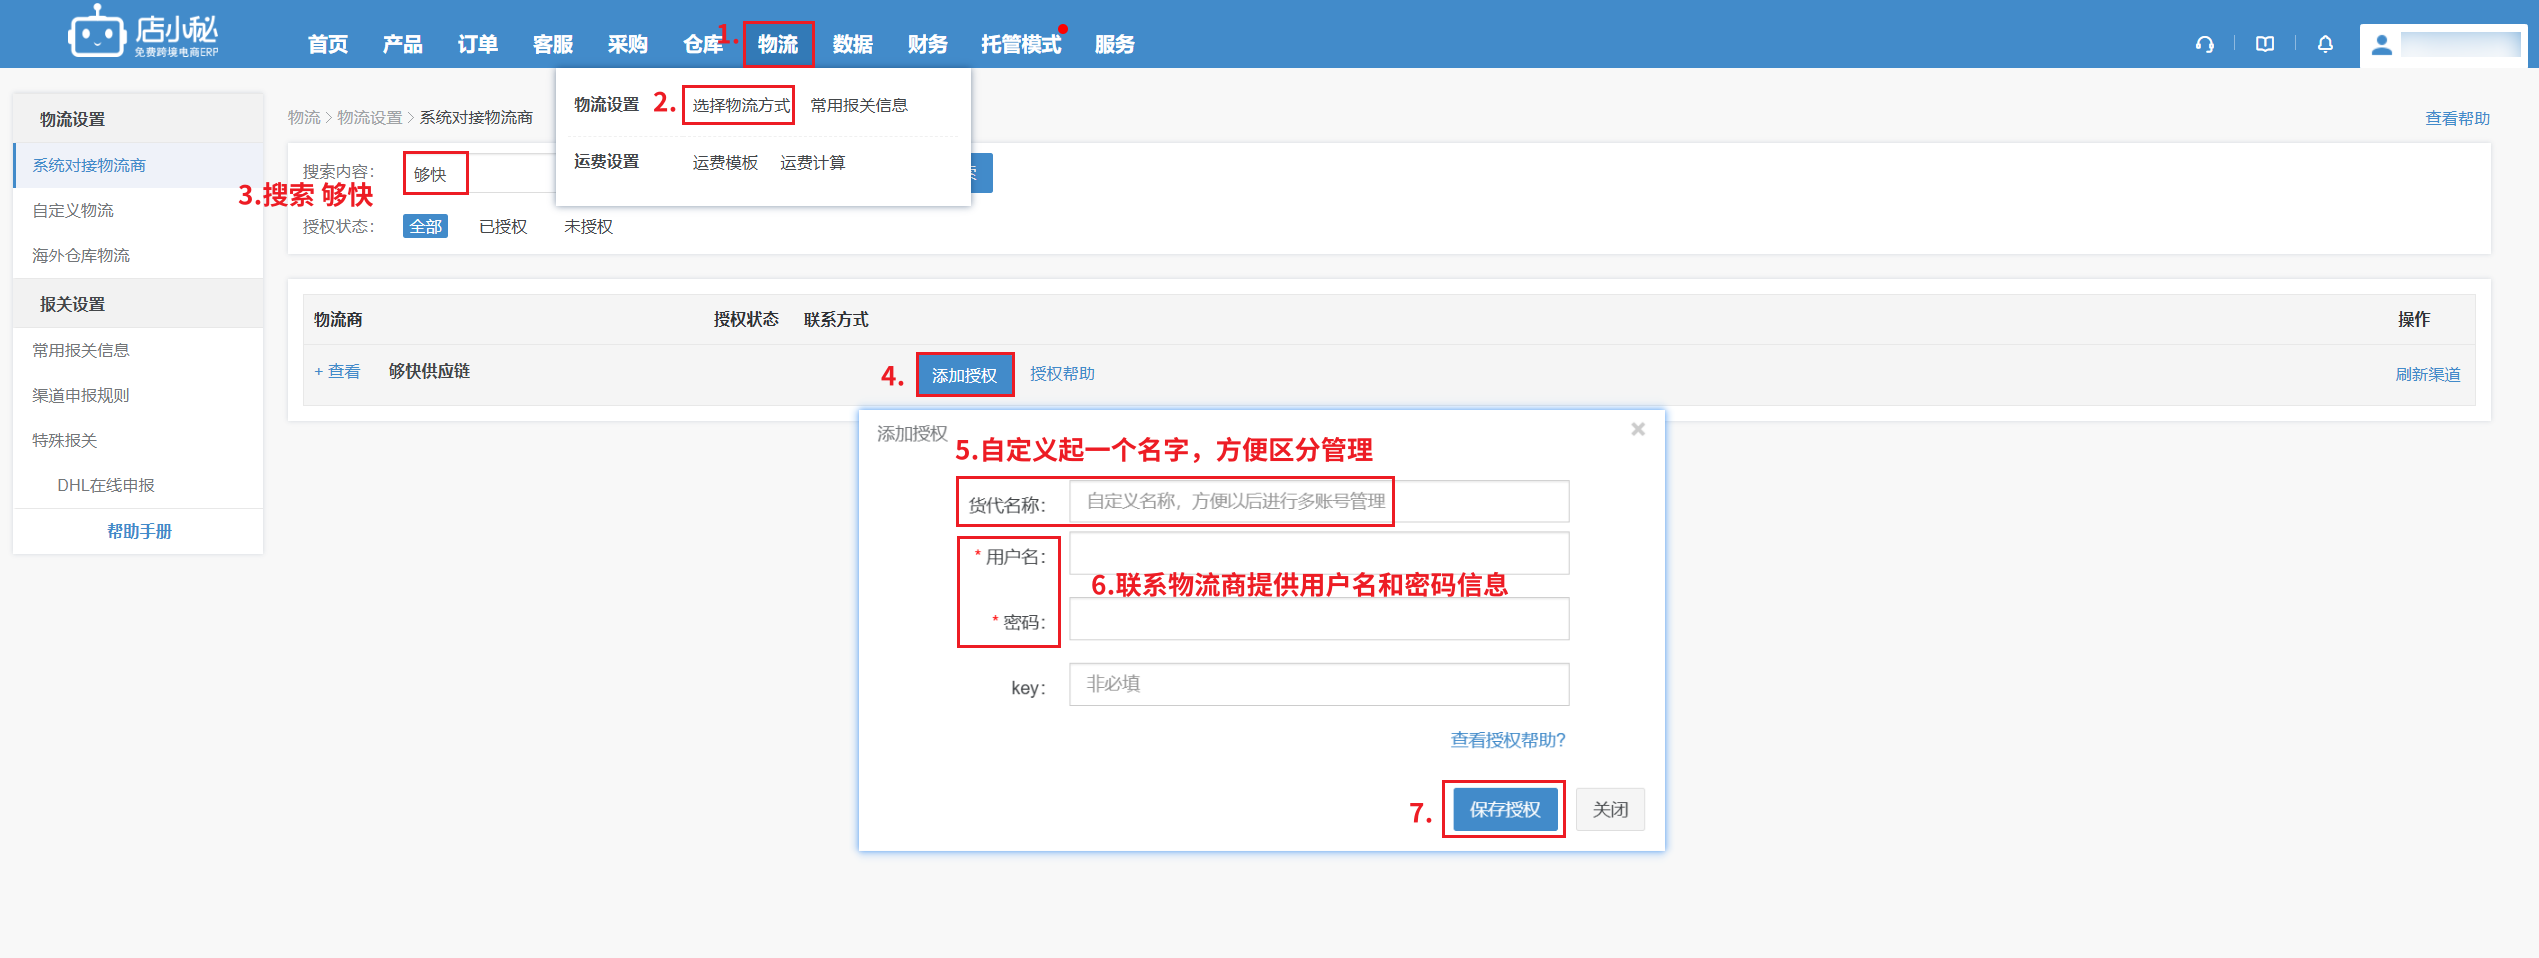Focus the optional key input field
The width and height of the screenshot is (2539, 958).
pyautogui.click(x=1318, y=685)
